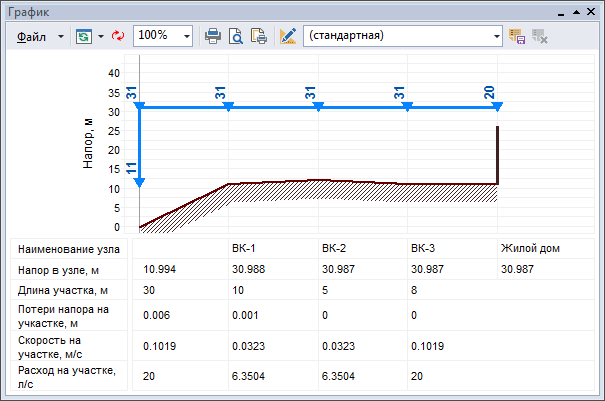Click the print icon
Image resolution: width=605 pixels, height=401 pixels.
tap(213, 35)
